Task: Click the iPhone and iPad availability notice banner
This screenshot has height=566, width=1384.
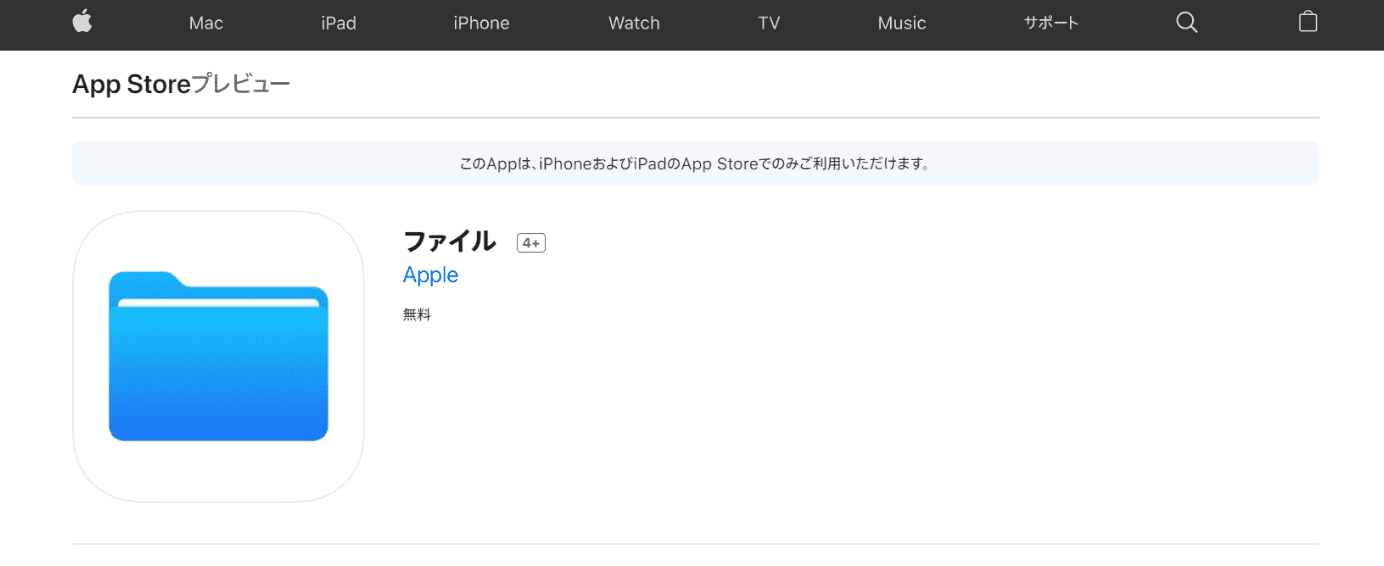Action: tap(695, 163)
